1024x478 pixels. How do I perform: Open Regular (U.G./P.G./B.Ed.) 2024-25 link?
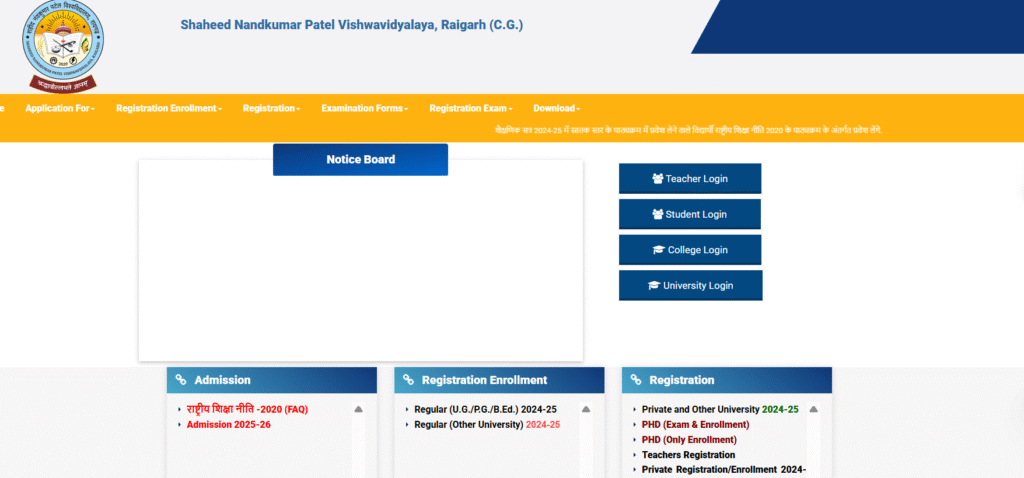coord(485,409)
